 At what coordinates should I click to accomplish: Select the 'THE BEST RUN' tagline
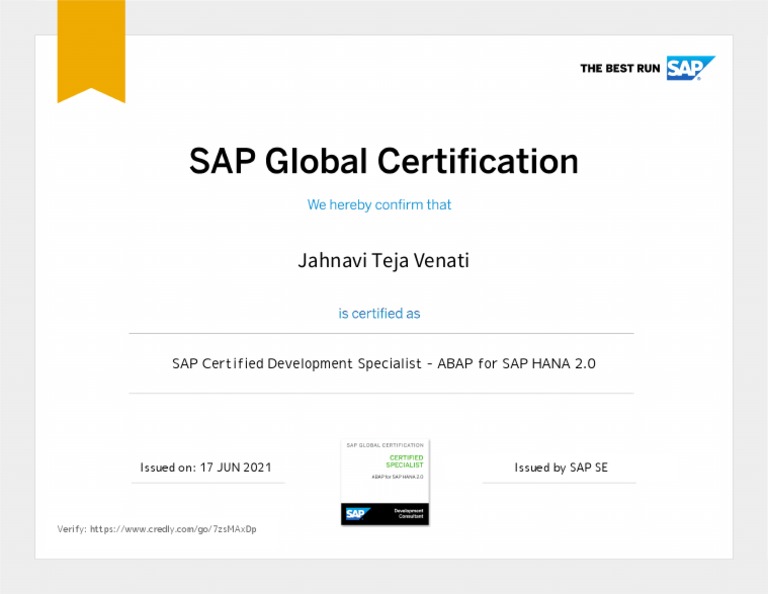620,69
